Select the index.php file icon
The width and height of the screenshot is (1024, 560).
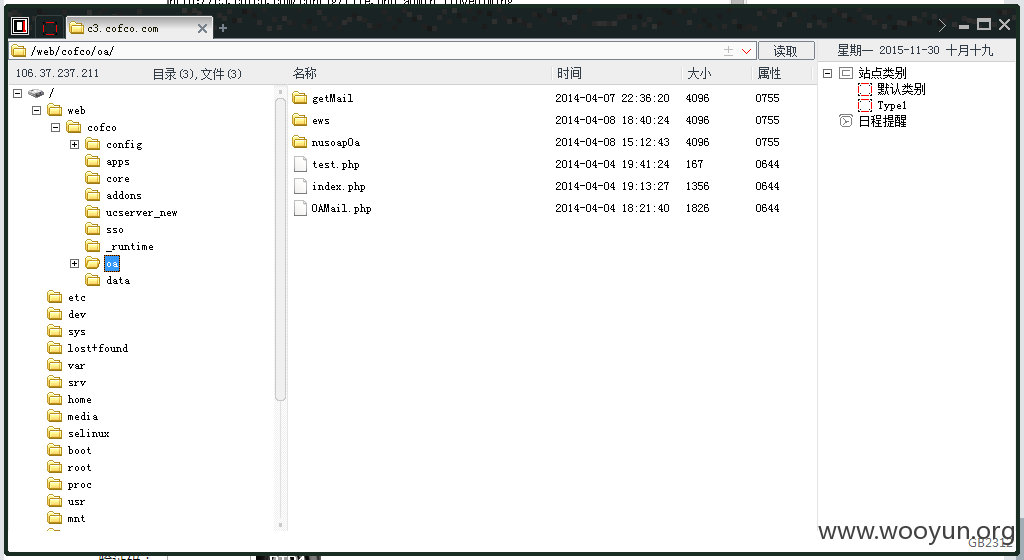click(300, 186)
